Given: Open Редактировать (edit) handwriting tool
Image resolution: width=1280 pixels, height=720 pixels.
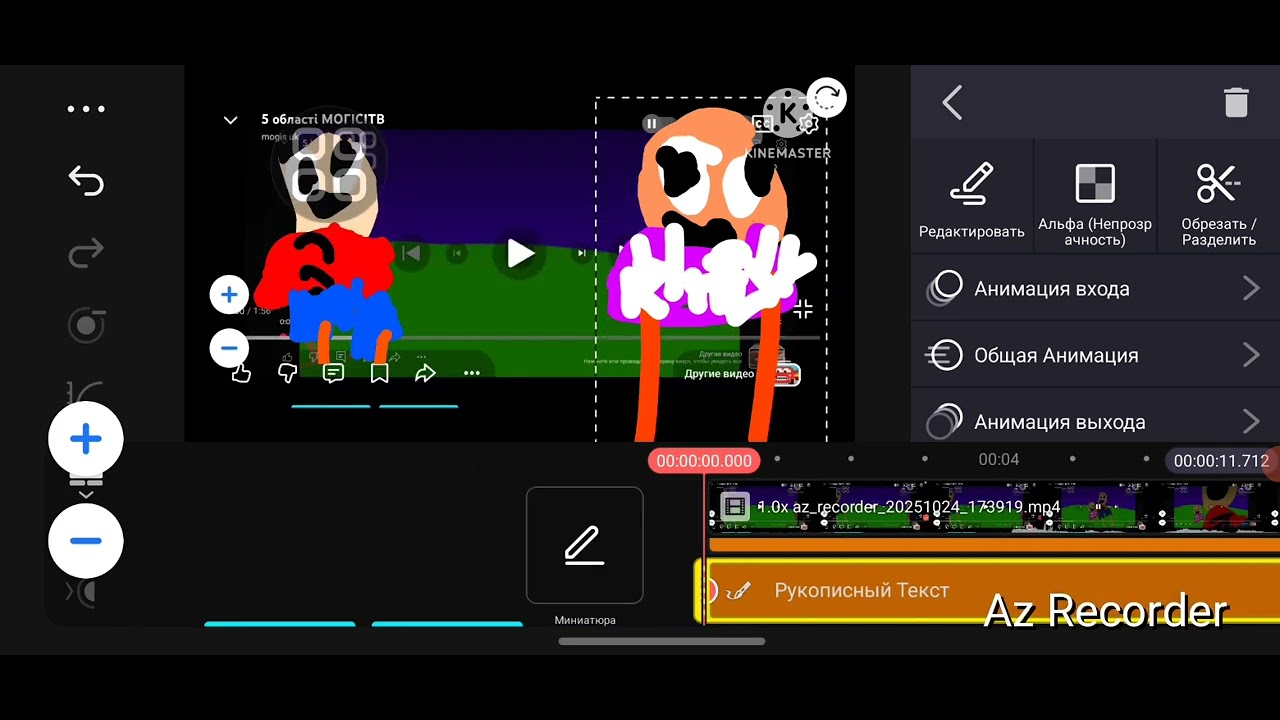Looking at the screenshot, I should pos(972,200).
